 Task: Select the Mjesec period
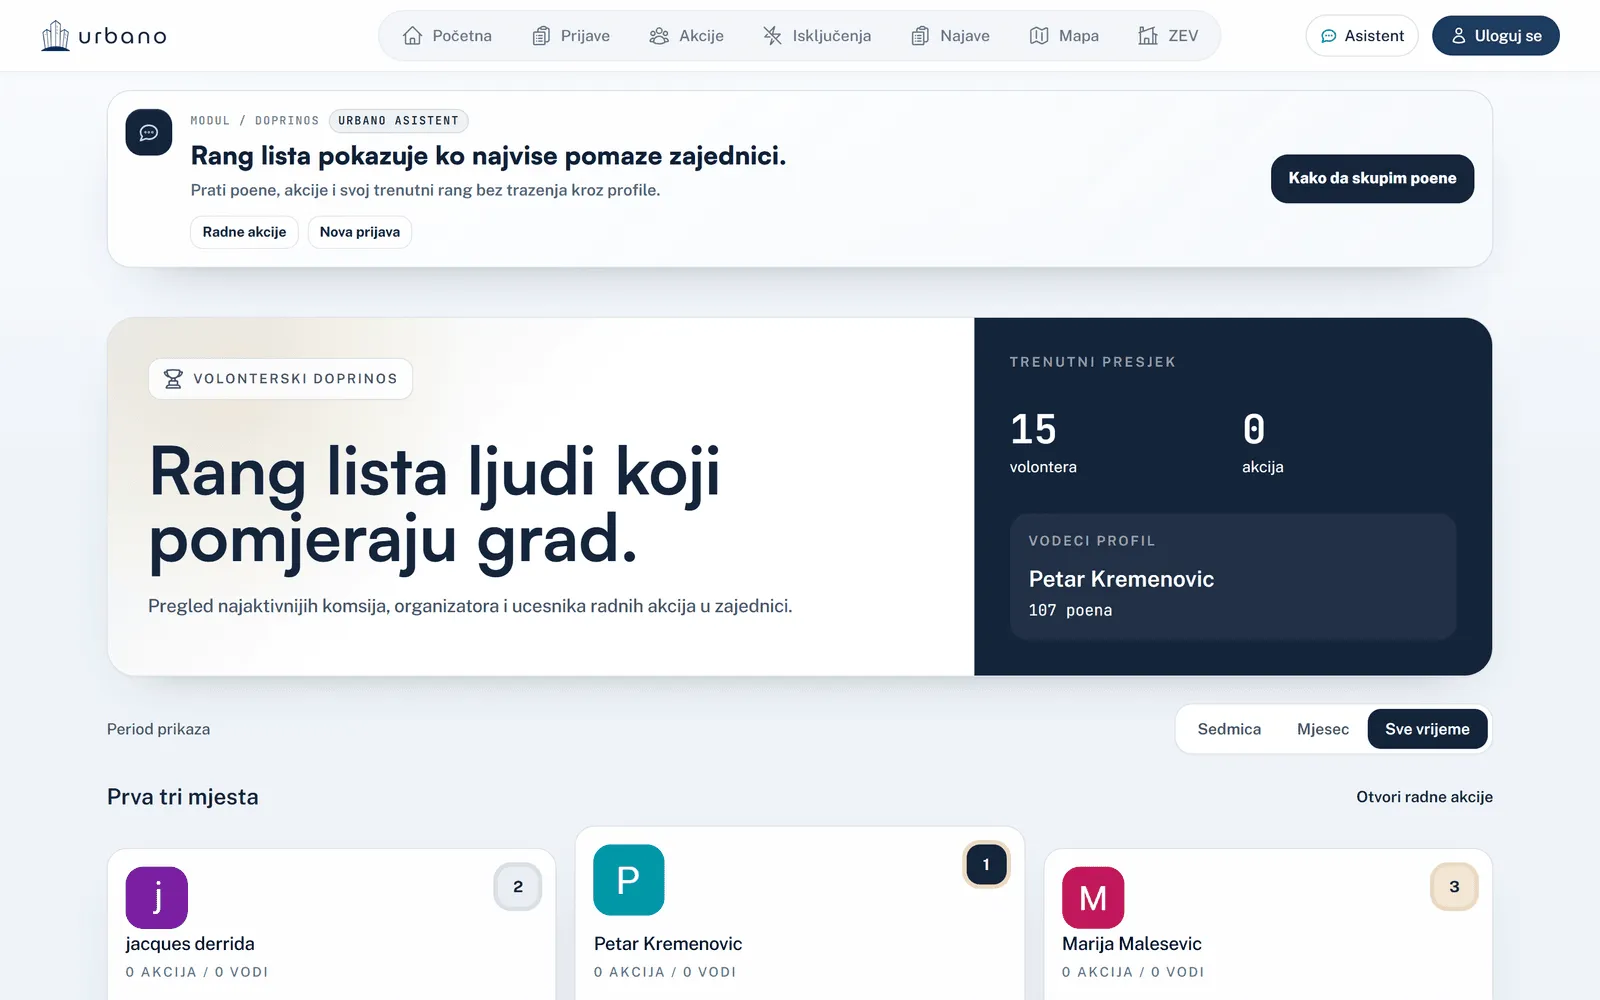click(x=1323, y=729)
